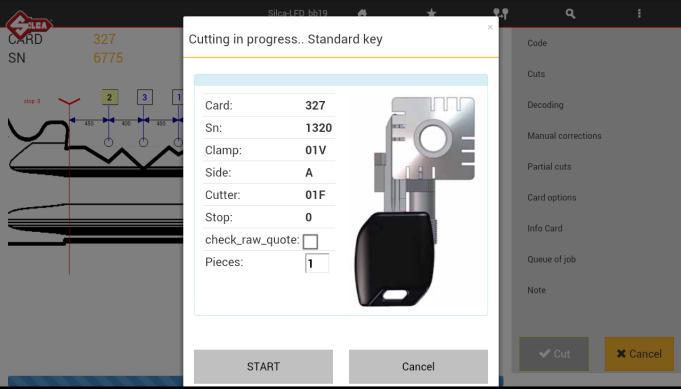Open the search magnifier icon
The height and width of the screenshot is (389, 681).
(570, 13)
